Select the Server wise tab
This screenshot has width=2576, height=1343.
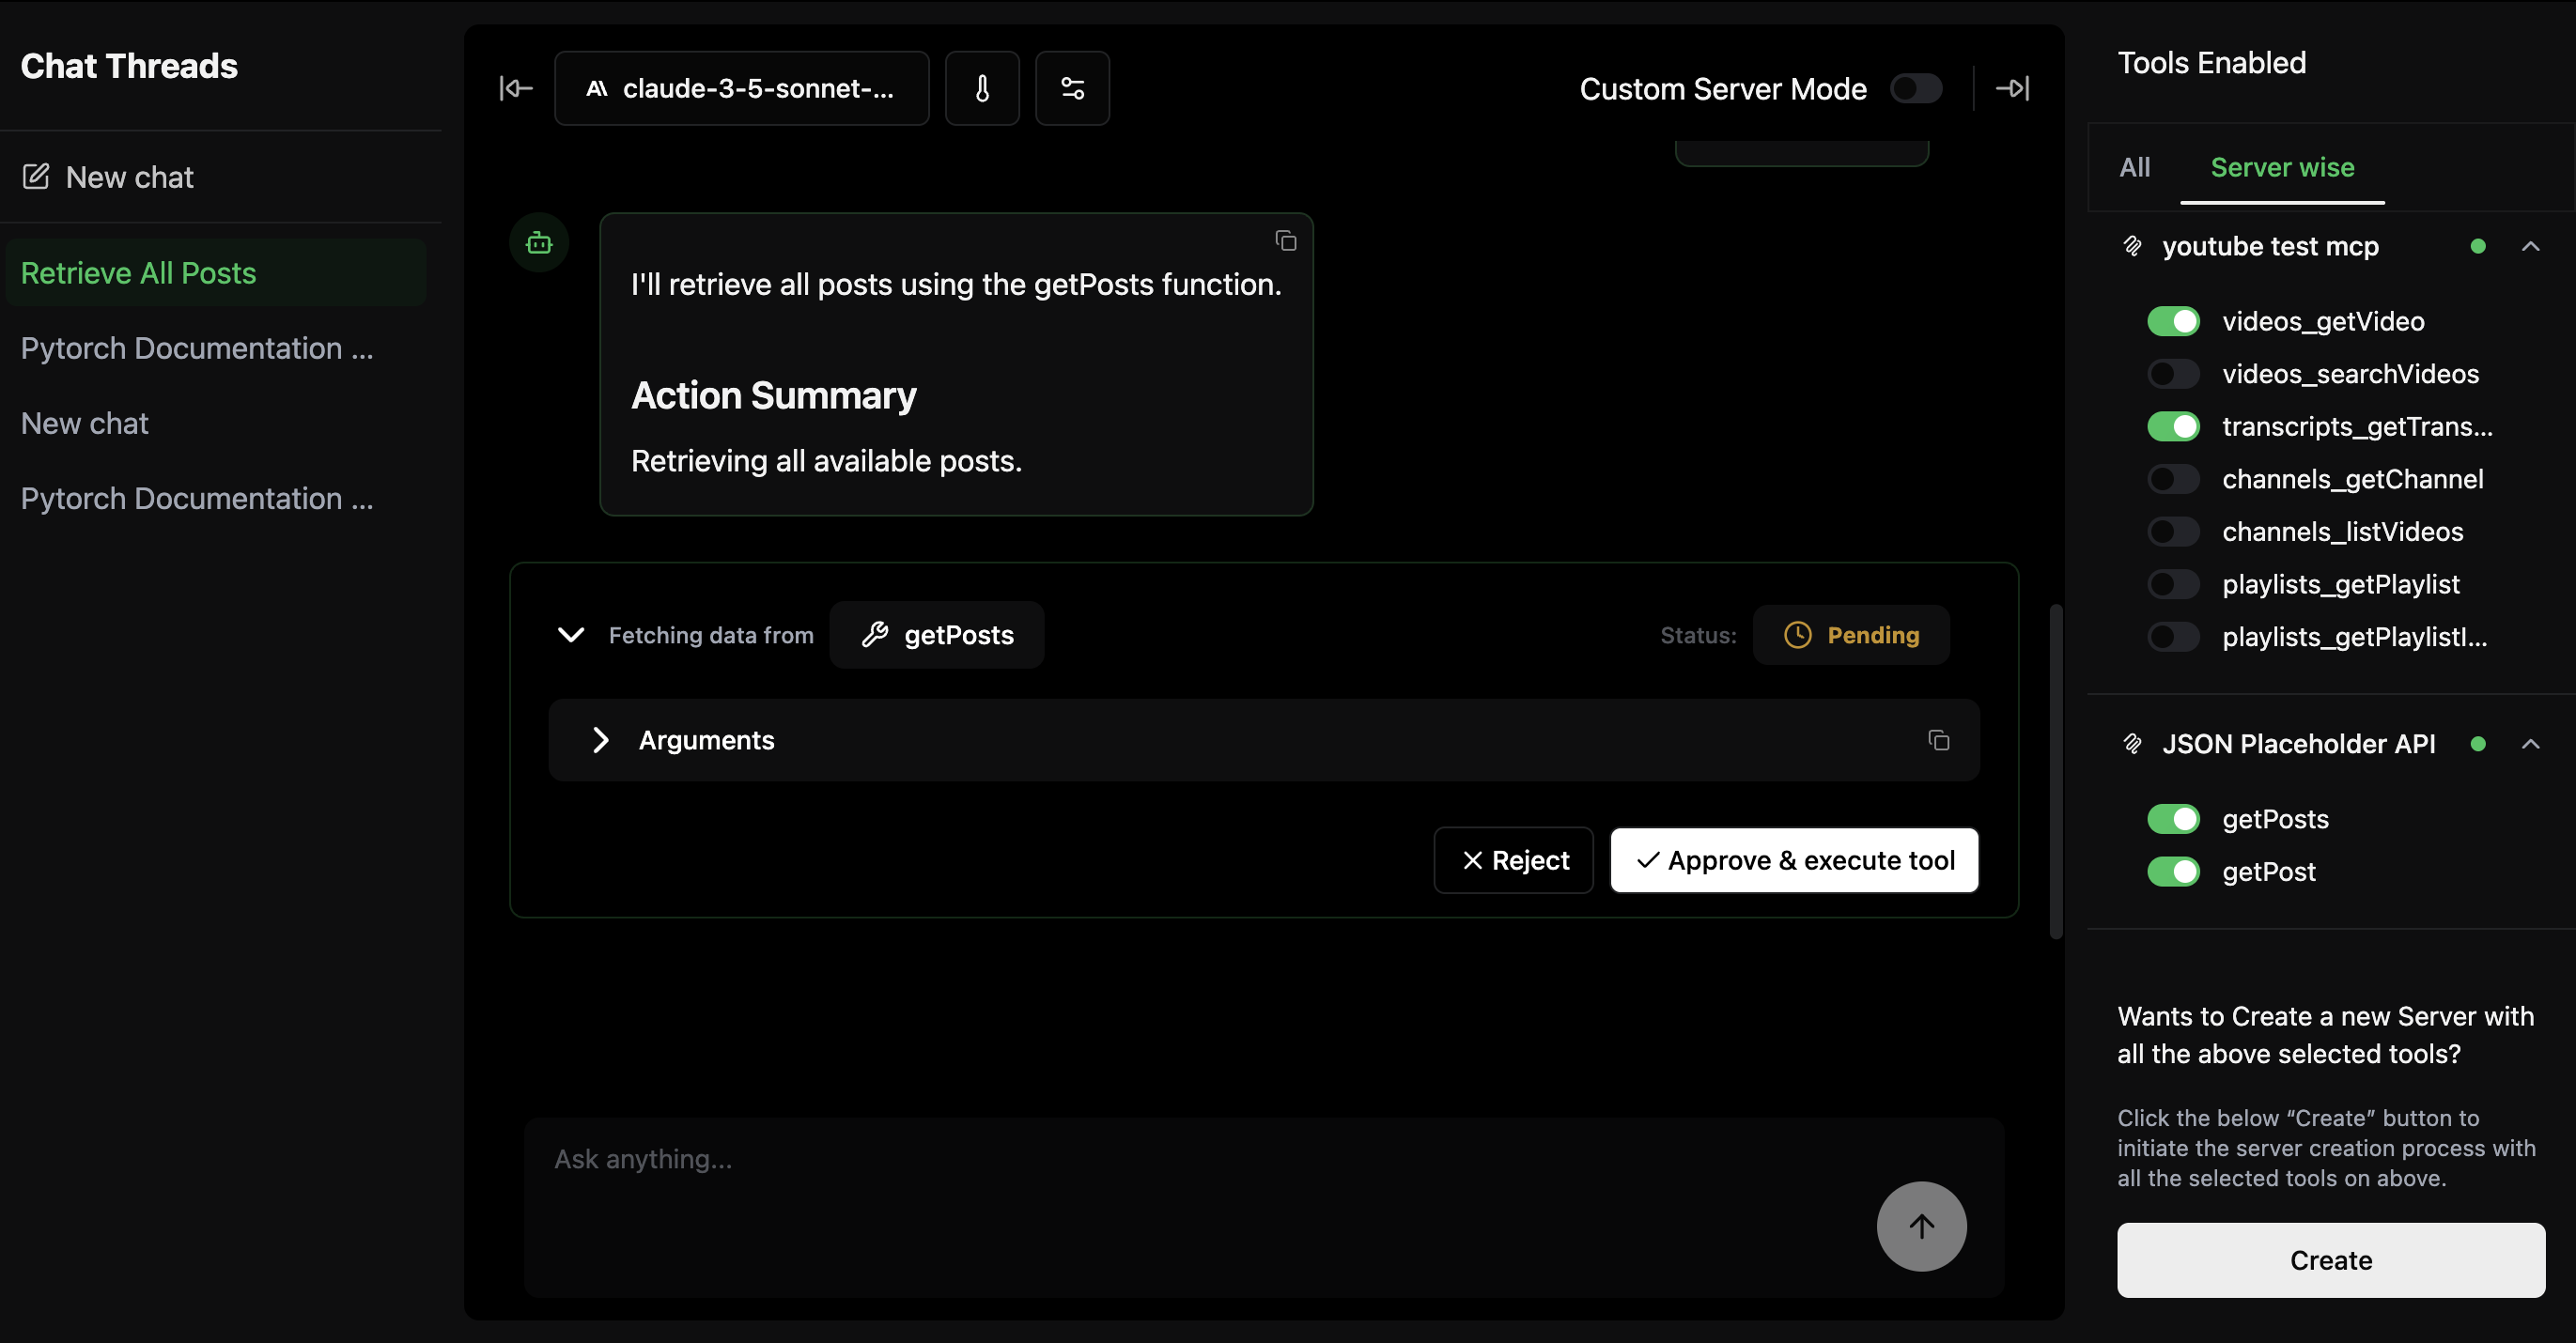coord(2282,167)
